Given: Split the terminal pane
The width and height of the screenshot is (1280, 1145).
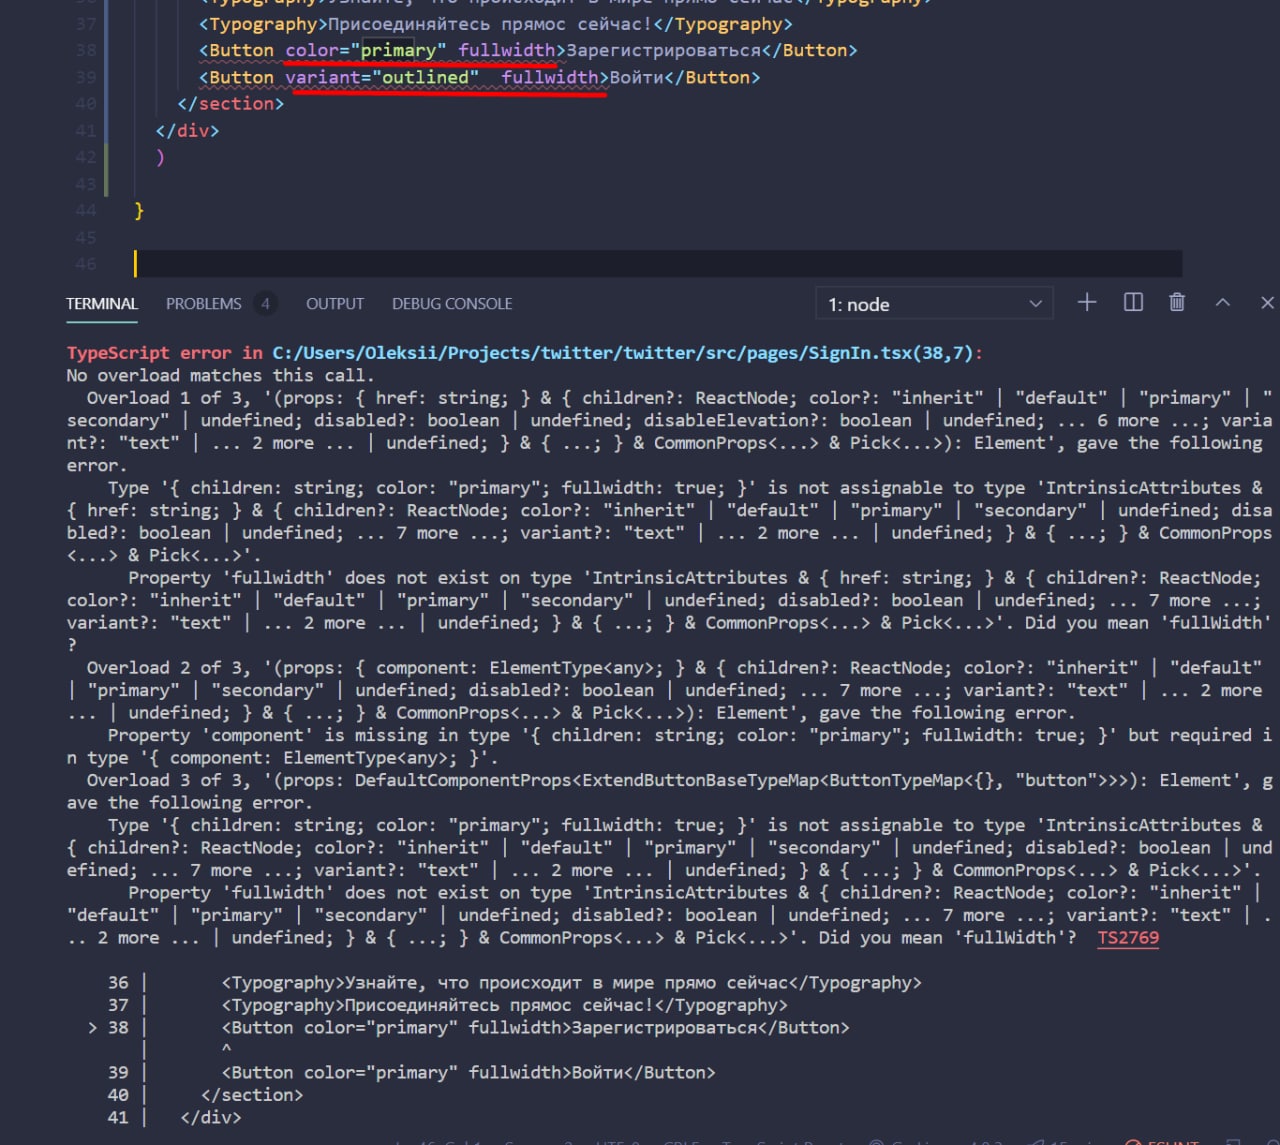Looking at the screenshot, I should pos(1133,302).
